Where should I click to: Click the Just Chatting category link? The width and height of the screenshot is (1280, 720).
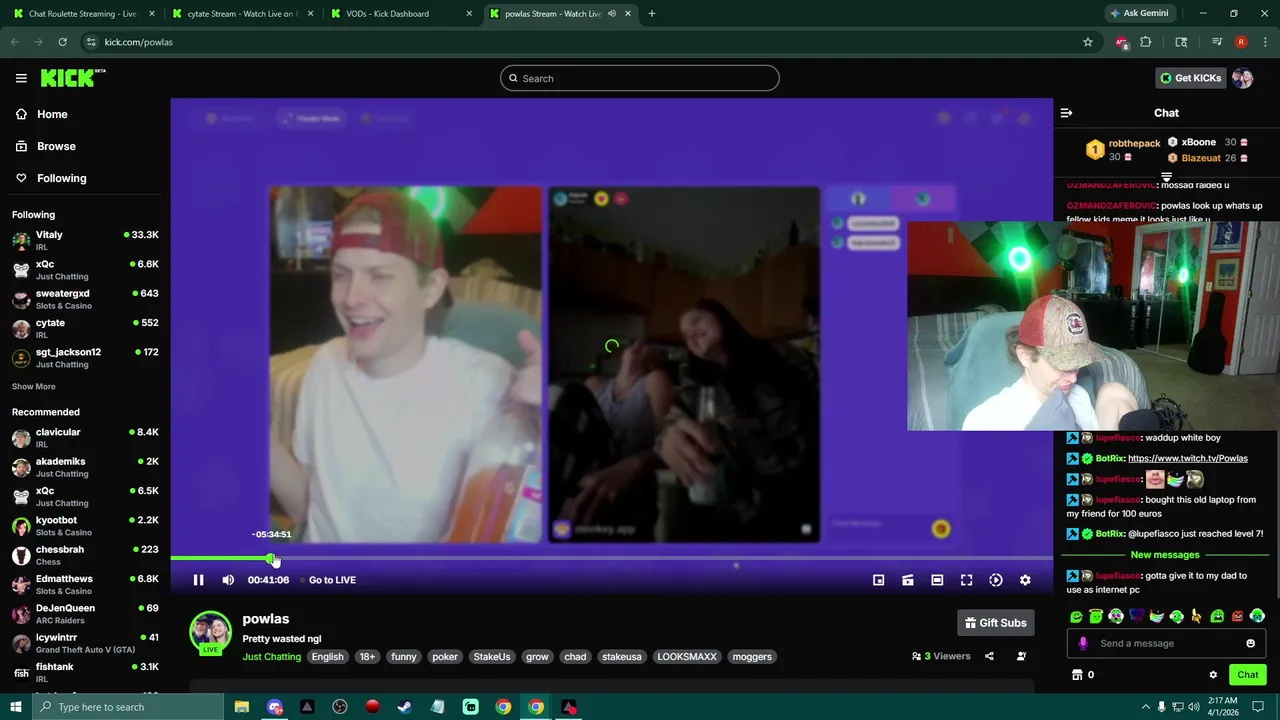click(x=271, y=657)
